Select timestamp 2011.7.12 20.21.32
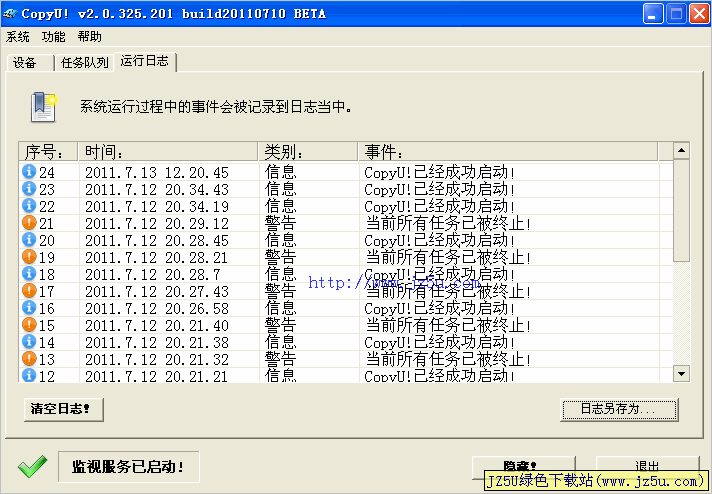Viewport: 712px width, 494px height. (157, 360)
